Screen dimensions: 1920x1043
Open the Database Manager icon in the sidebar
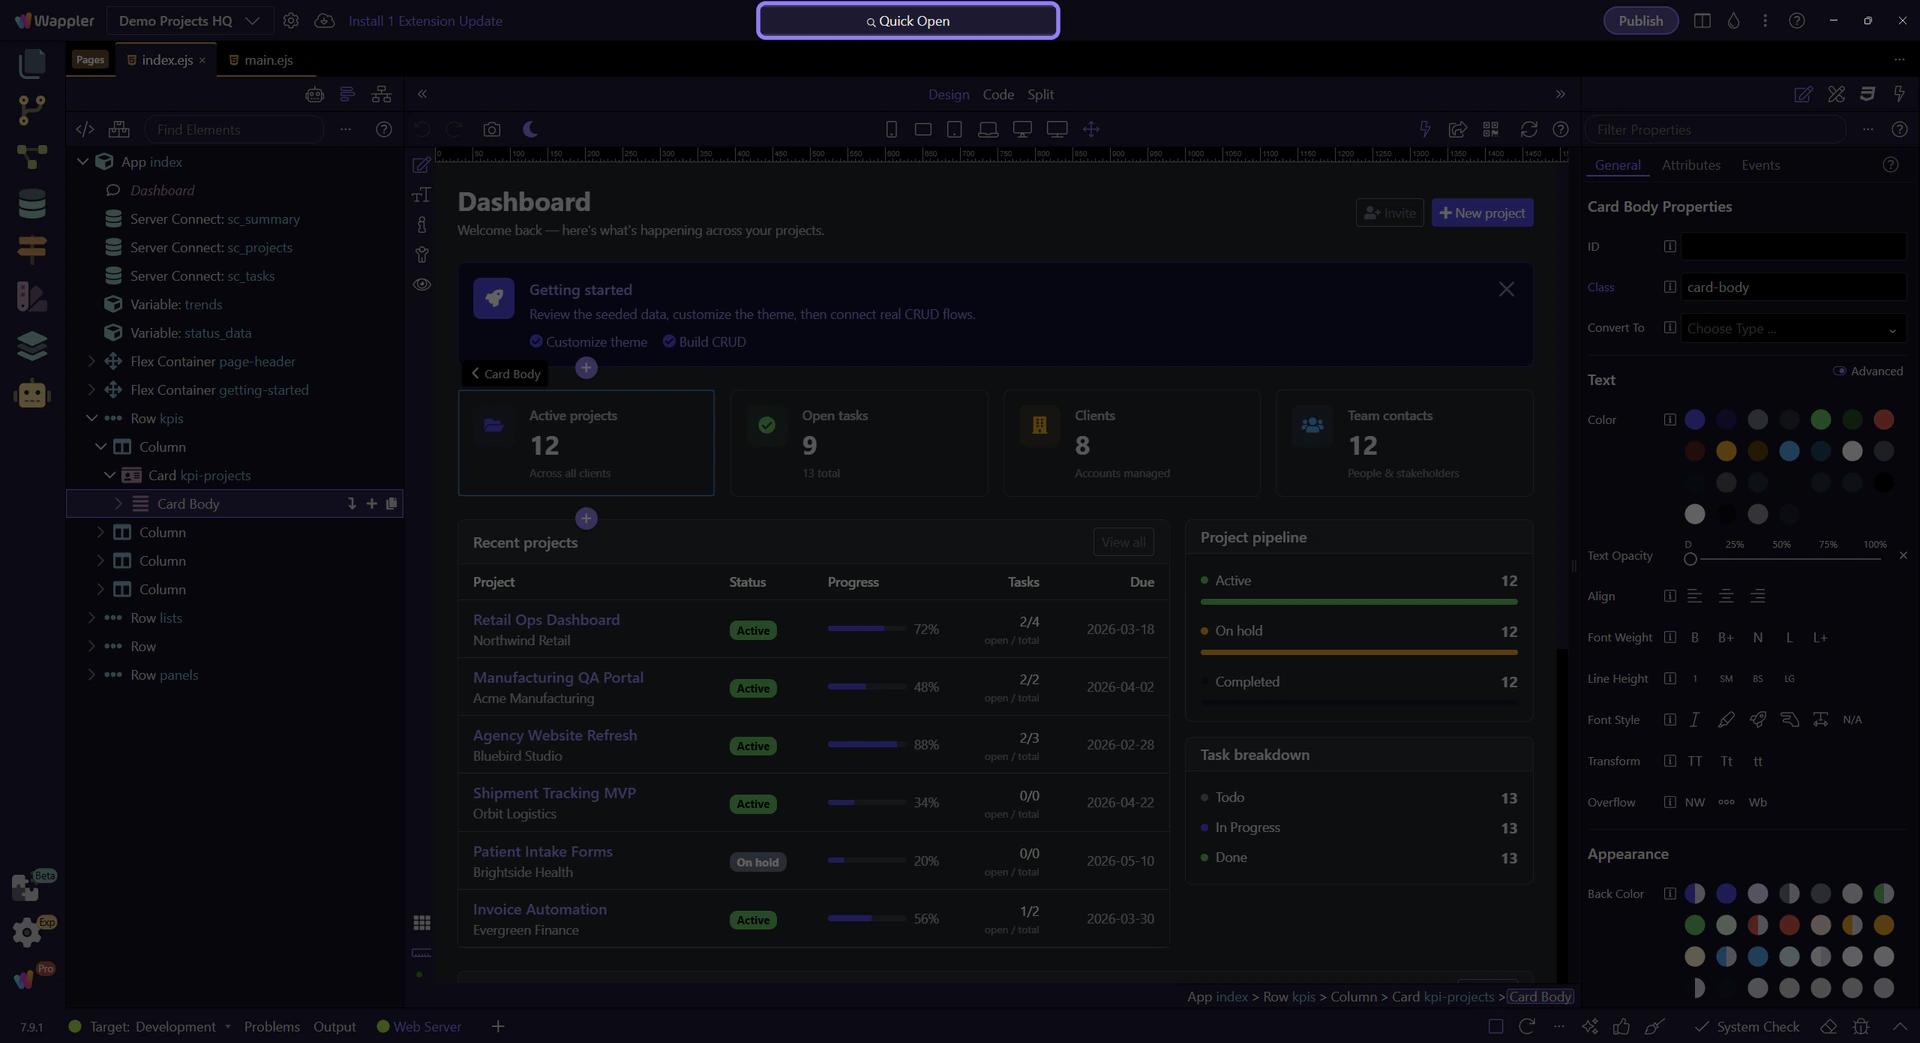tap(32, 204)
